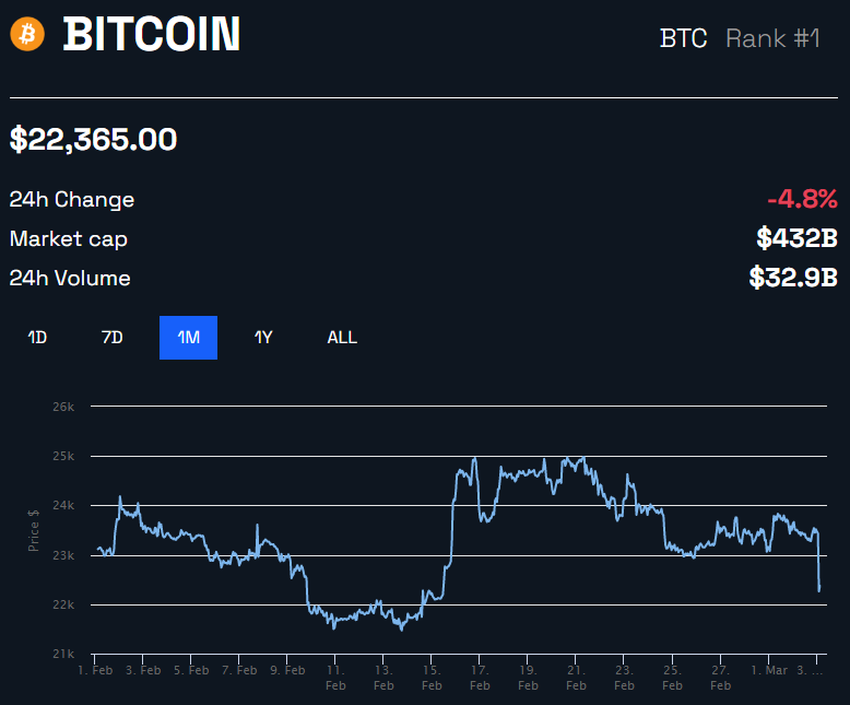Select the 7D timeframe
The image size is (850, 705).
click(112, 337)
